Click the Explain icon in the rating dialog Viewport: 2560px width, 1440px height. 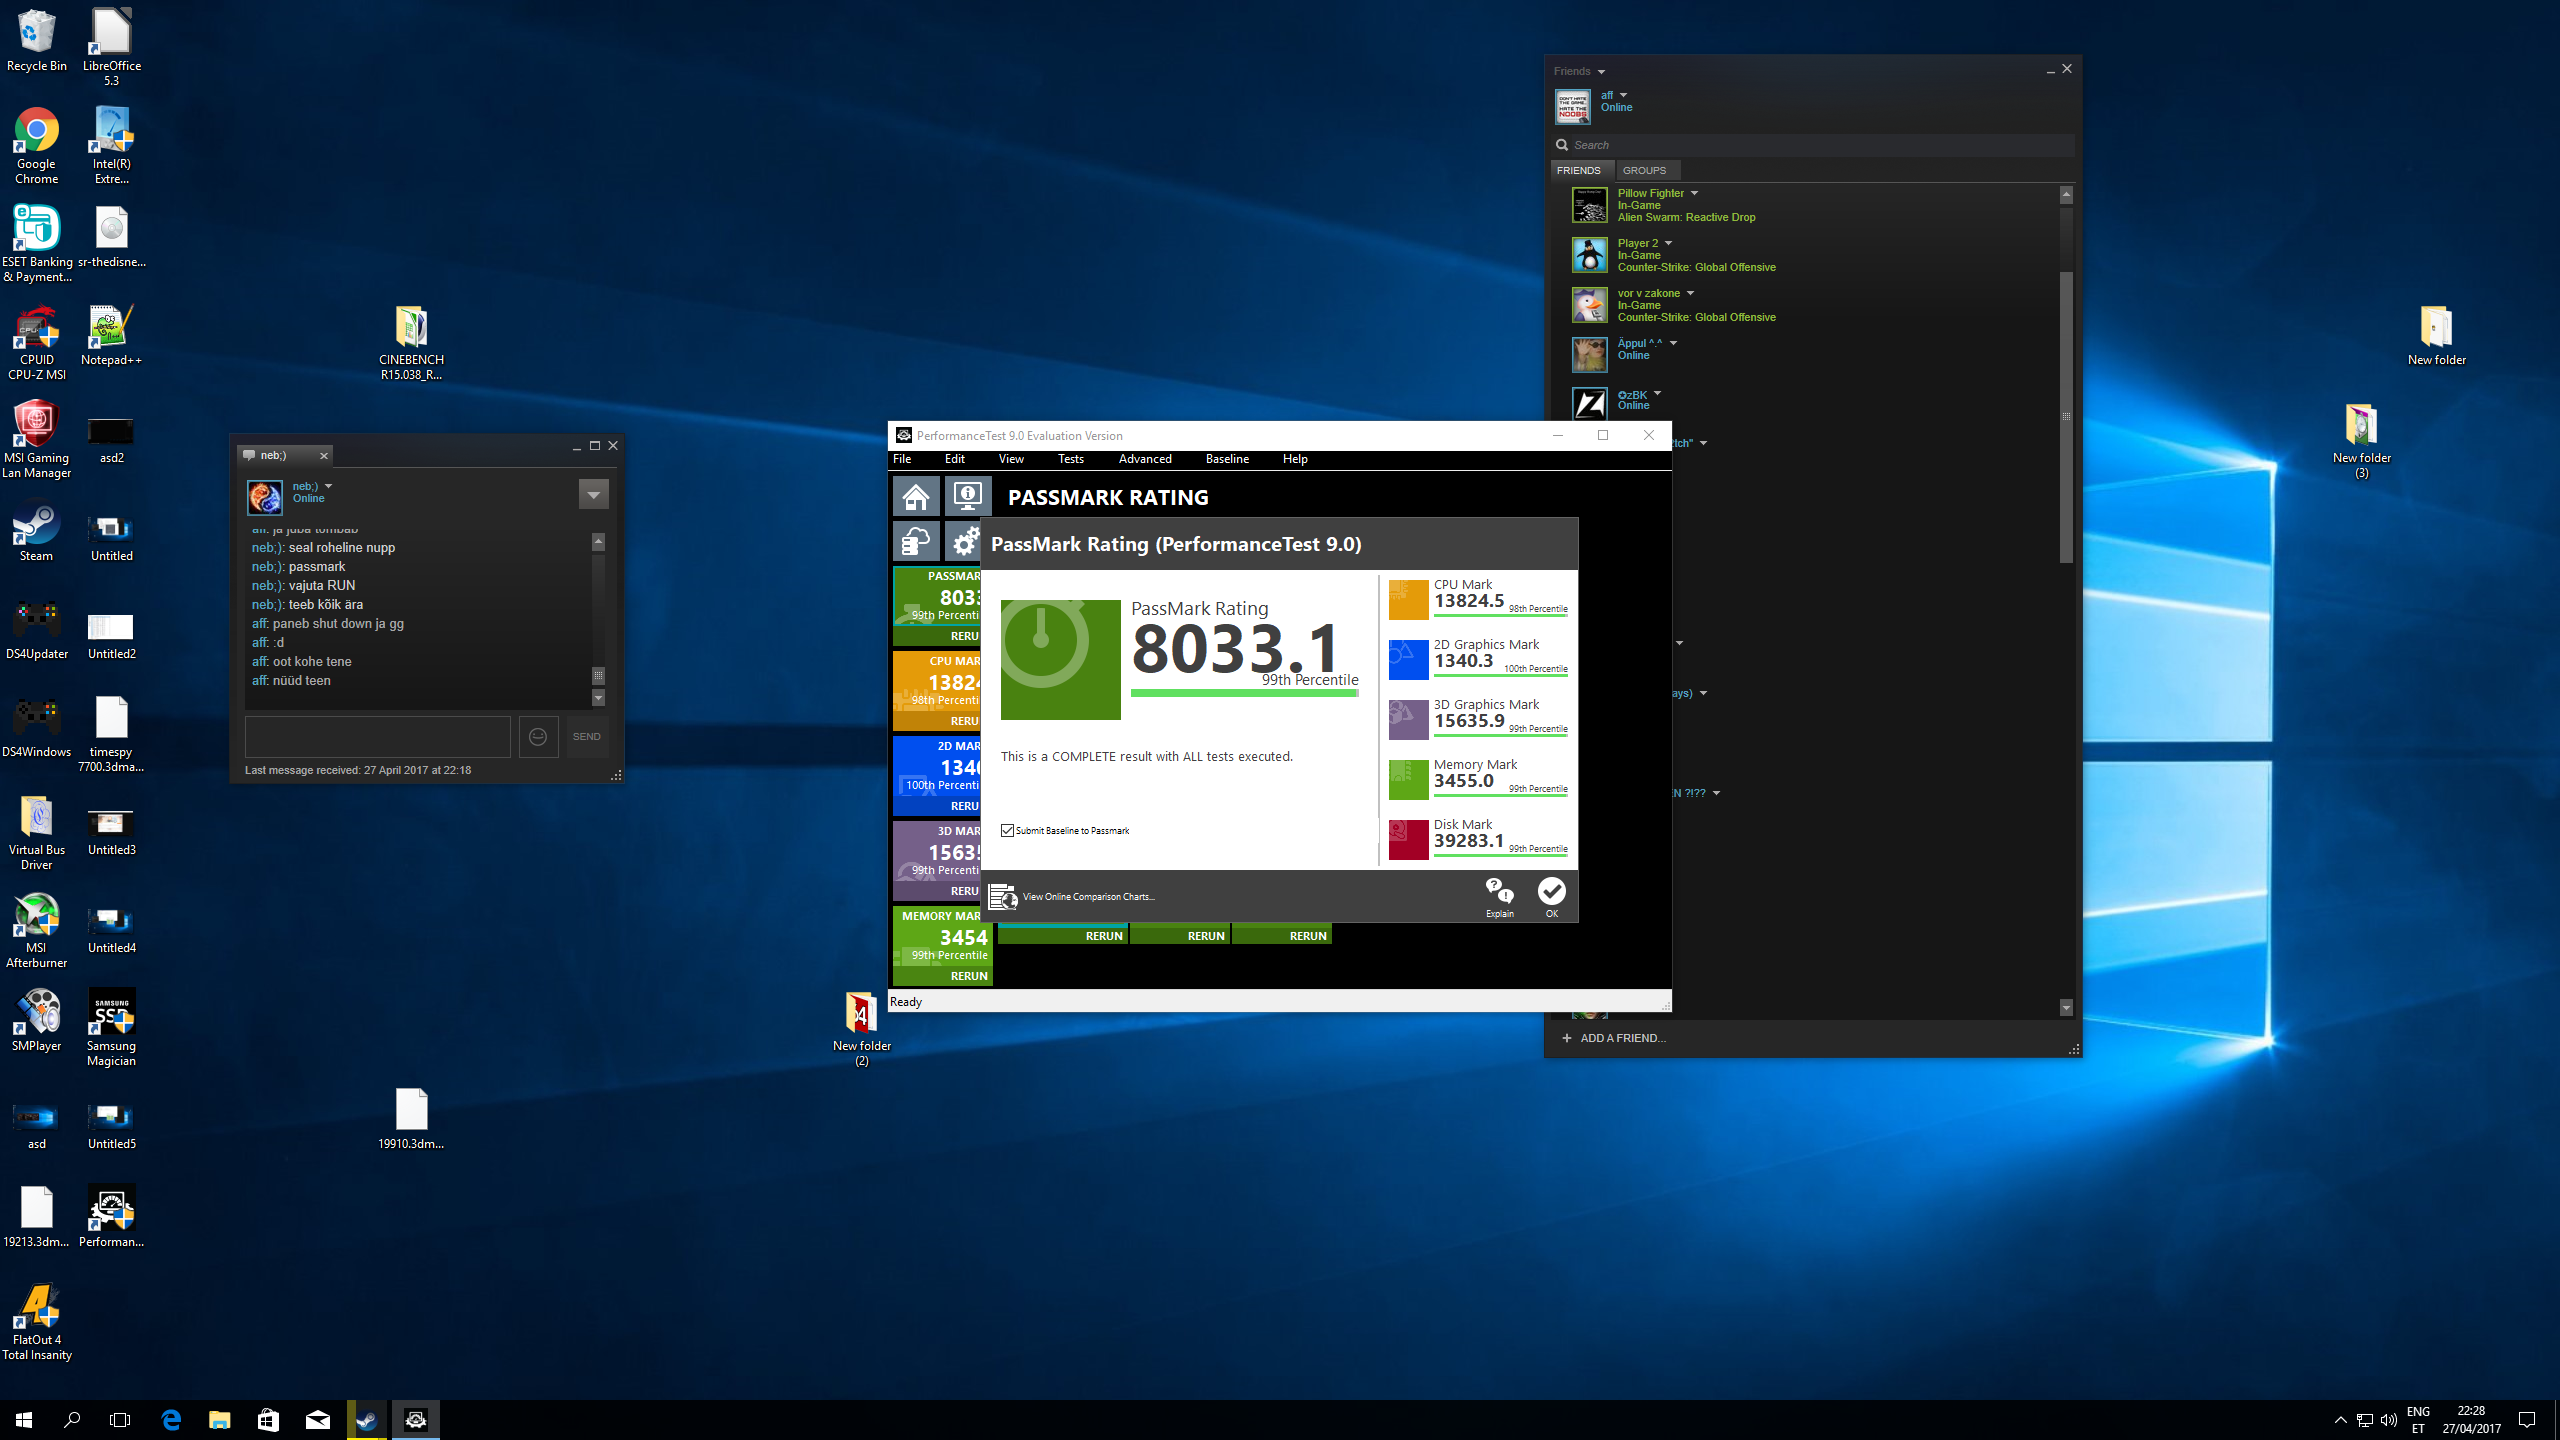[x=1500, y=897]
